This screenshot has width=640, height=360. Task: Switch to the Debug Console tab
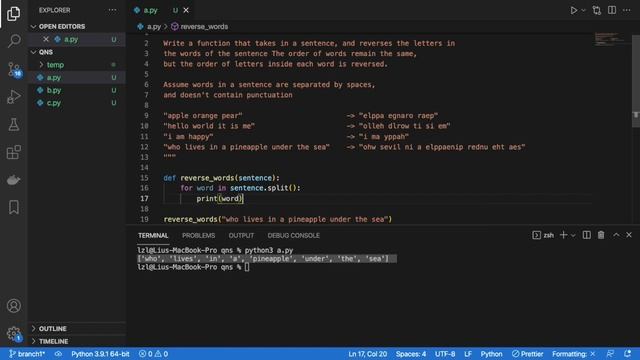coord(293,236)
